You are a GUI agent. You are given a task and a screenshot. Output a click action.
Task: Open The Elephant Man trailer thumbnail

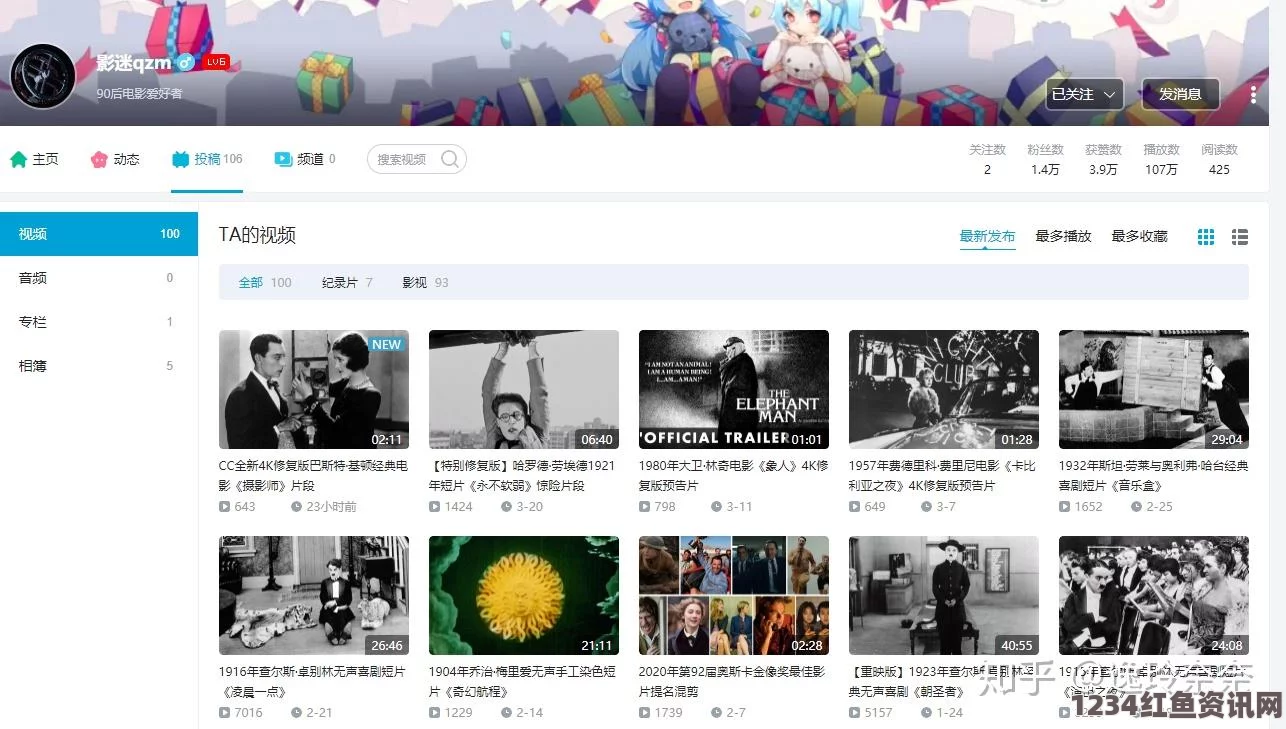pyautogui.click(x=734, y=389)
